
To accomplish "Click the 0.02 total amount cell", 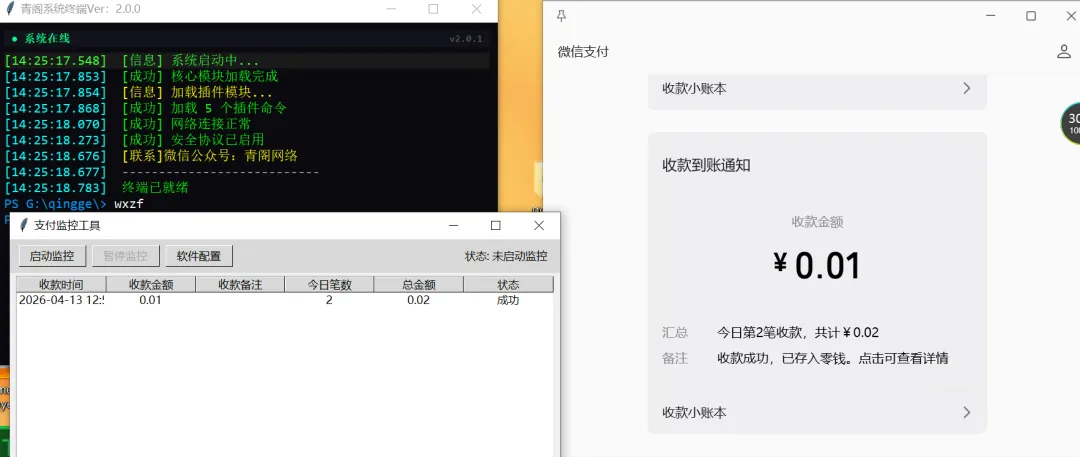I will 418,300.
